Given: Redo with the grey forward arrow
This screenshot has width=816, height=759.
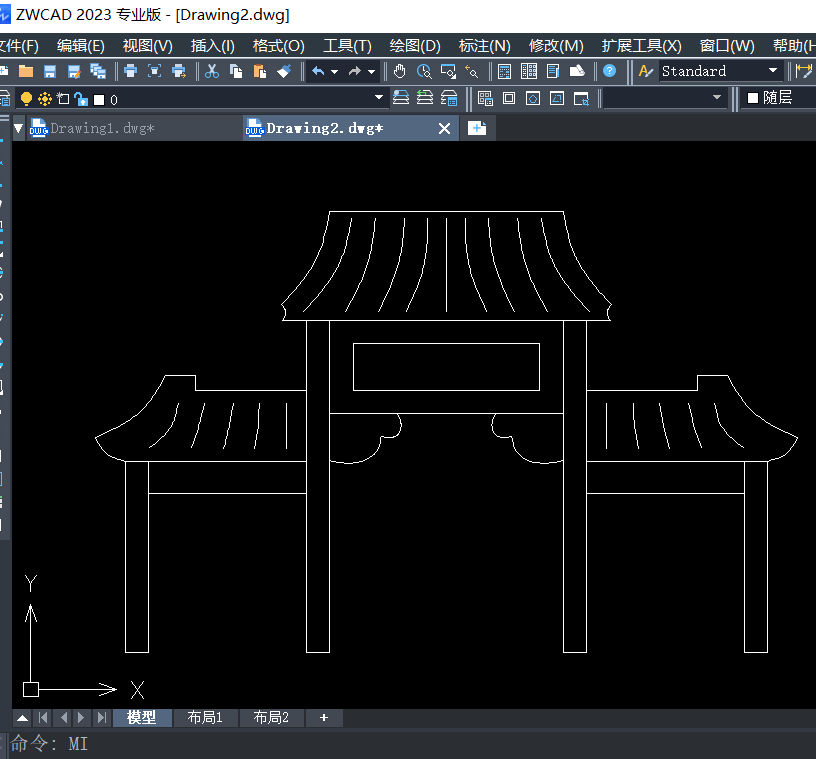Looking at the screenshot, I should pos(355,71).
